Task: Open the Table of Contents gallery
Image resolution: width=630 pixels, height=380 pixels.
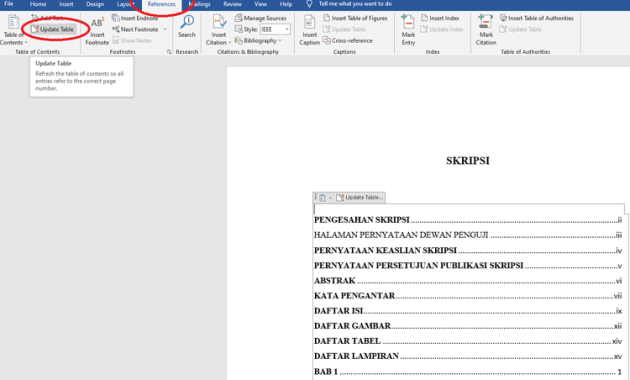Action: 13,30
